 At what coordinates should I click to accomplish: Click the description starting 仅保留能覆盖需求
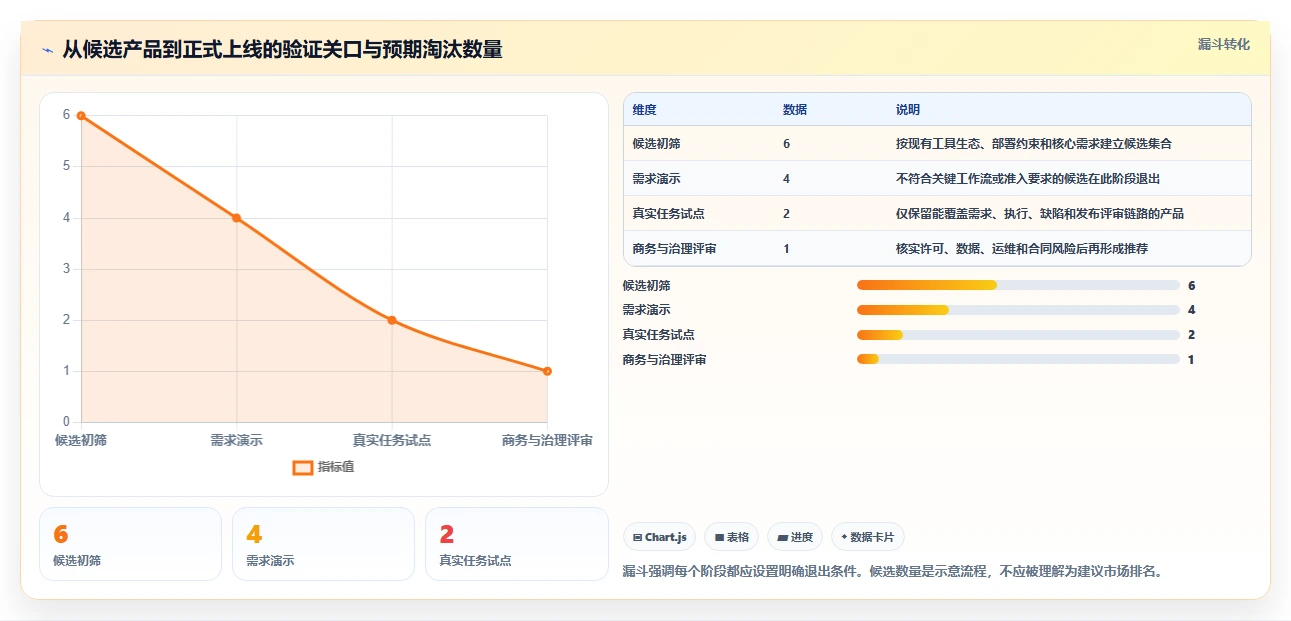[1040, 214]
